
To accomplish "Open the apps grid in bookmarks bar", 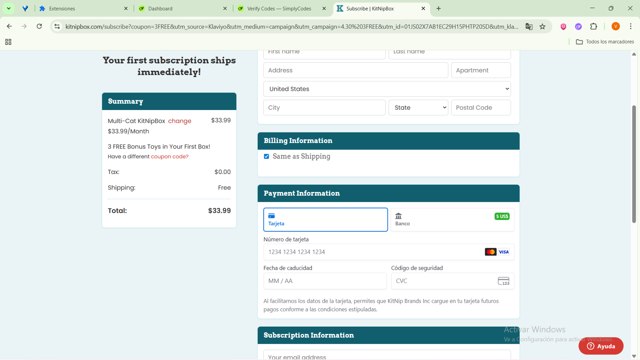I will [x=8, y=42].
